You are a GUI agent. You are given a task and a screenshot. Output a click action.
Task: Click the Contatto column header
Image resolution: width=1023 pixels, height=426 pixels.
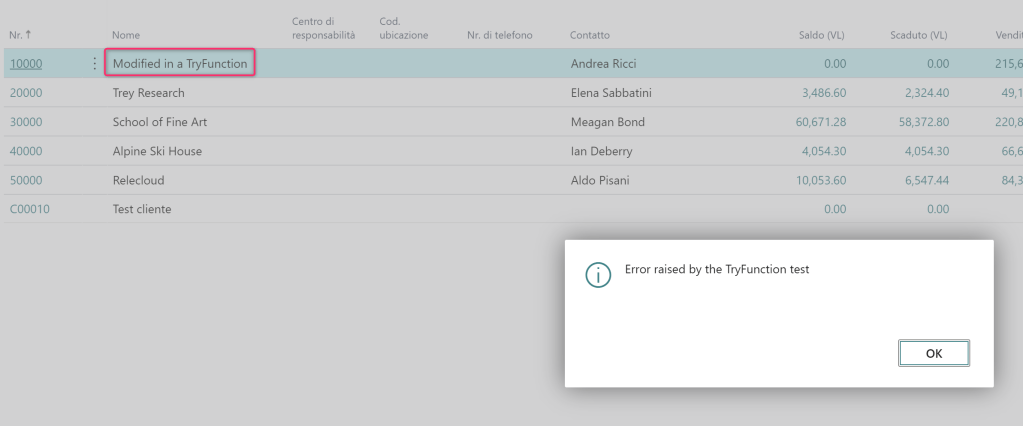tap(590, 35)
